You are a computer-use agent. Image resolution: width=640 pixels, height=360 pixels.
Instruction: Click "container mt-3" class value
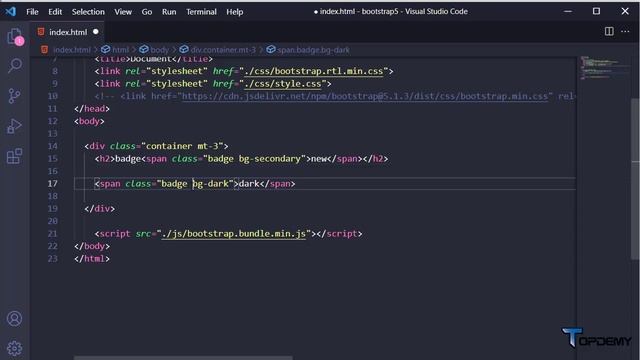[182, 146]
